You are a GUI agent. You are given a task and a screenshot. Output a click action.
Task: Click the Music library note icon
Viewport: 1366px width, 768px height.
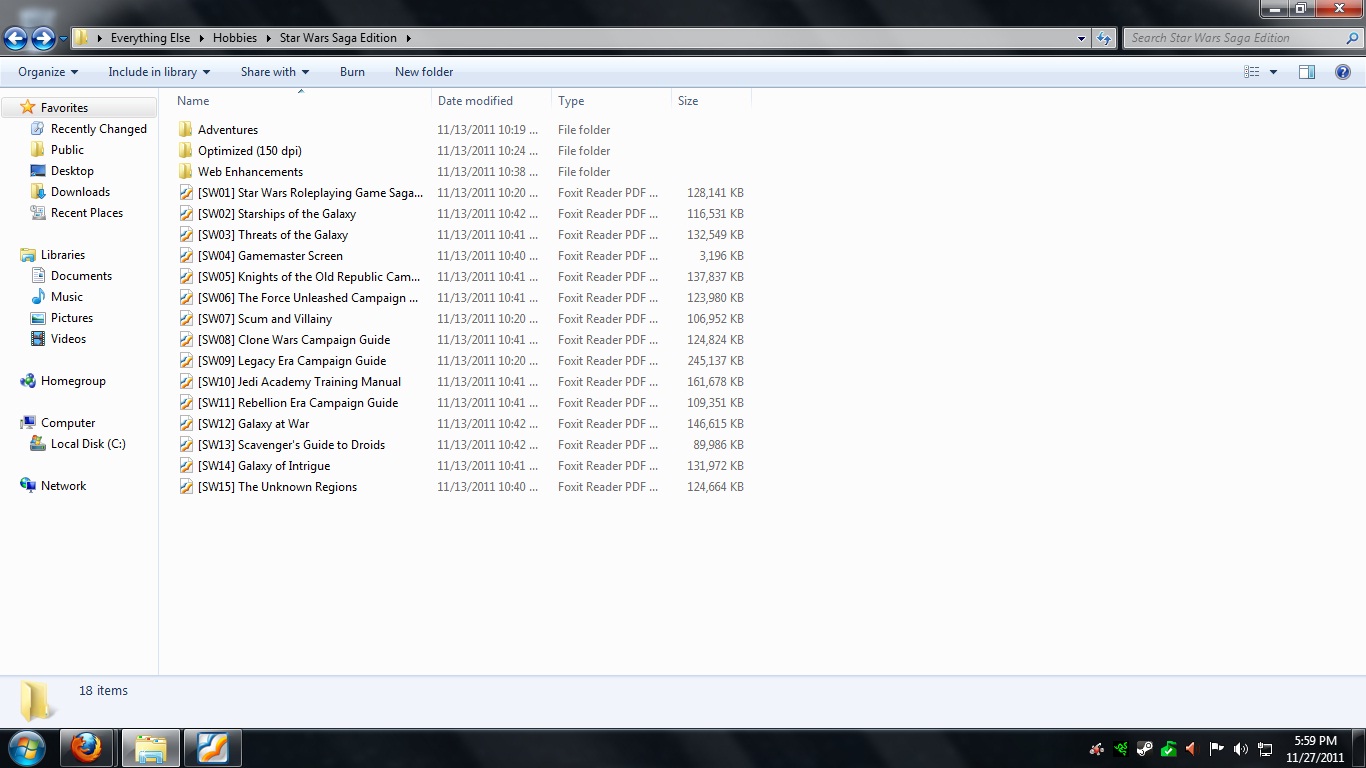(x=38, y=297)
